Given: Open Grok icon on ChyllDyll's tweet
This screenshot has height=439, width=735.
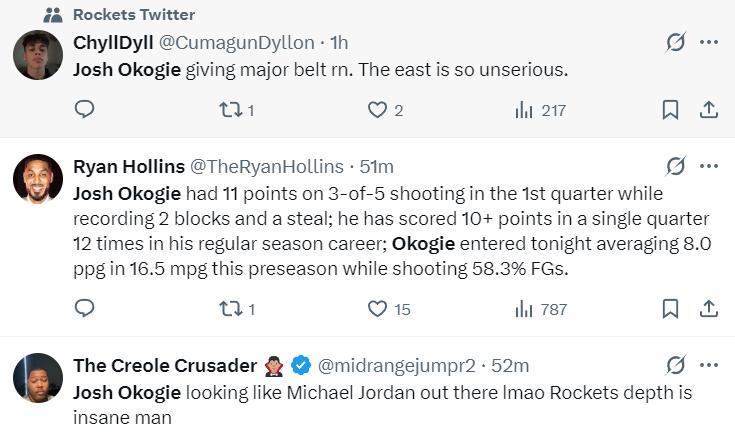Looking at the screenshot, I should coord(675,42).
